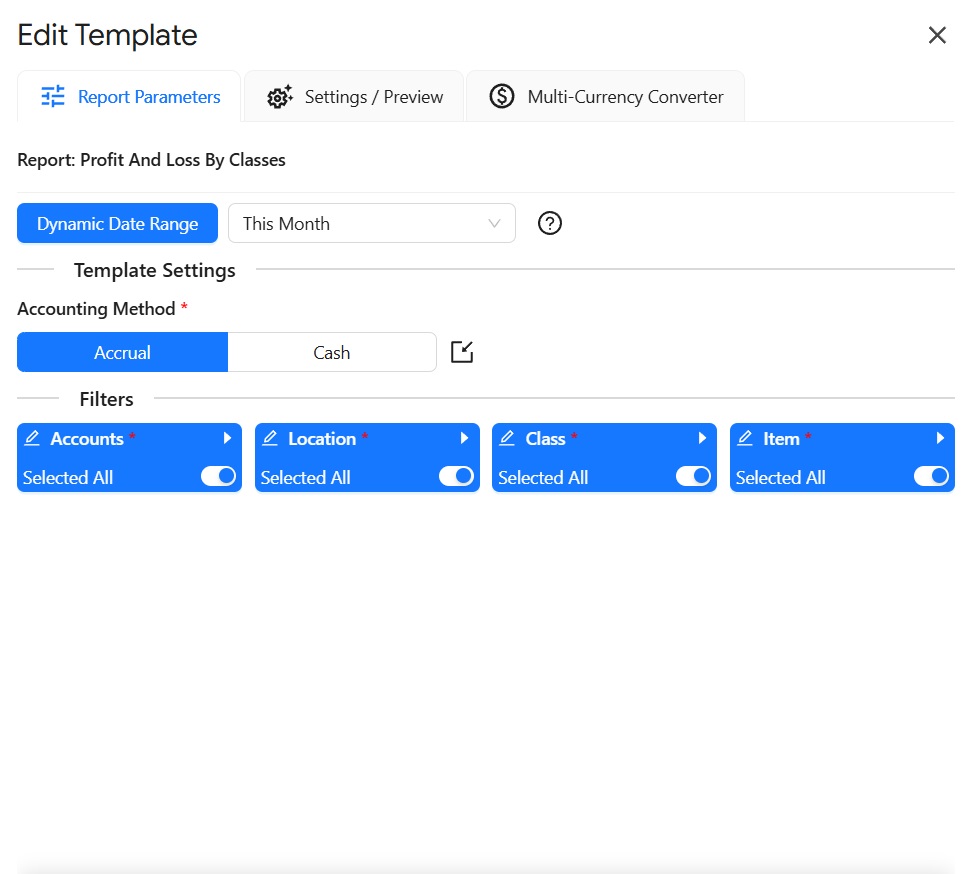This screenshot has height=874, width=964.
Task: Click the Dynamic Date Range button
Action: pos(117,224)
